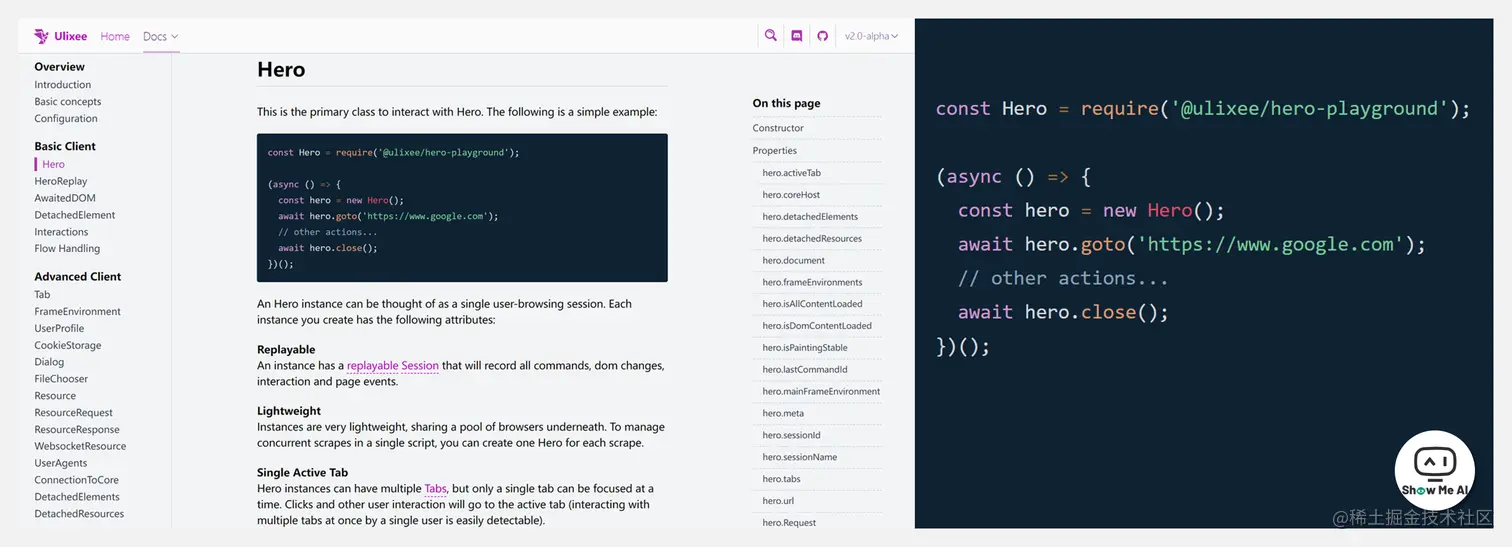Open Tab under Advanced Client
The width and height of the screenshot is (1512, 547).
(x=42, y=295)
